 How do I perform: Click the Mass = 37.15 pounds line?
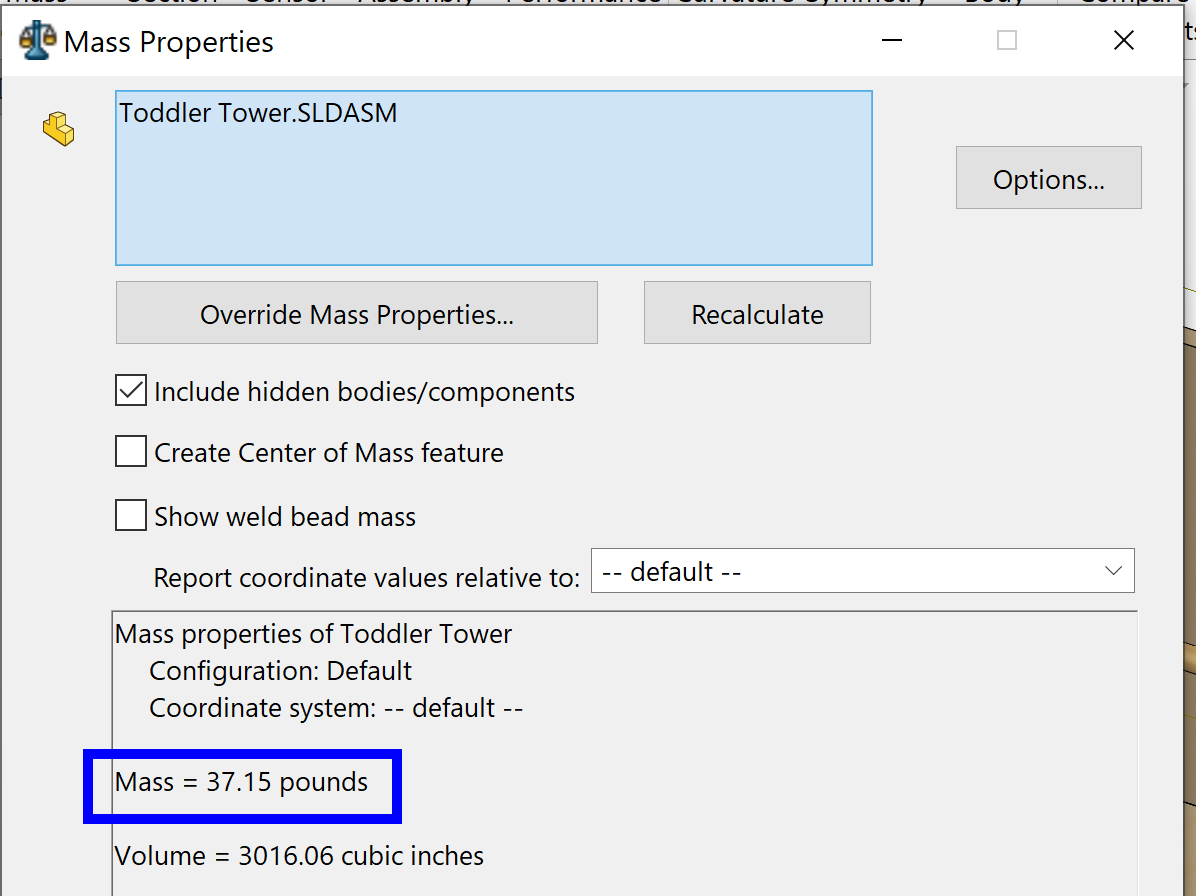coord(241,782)
